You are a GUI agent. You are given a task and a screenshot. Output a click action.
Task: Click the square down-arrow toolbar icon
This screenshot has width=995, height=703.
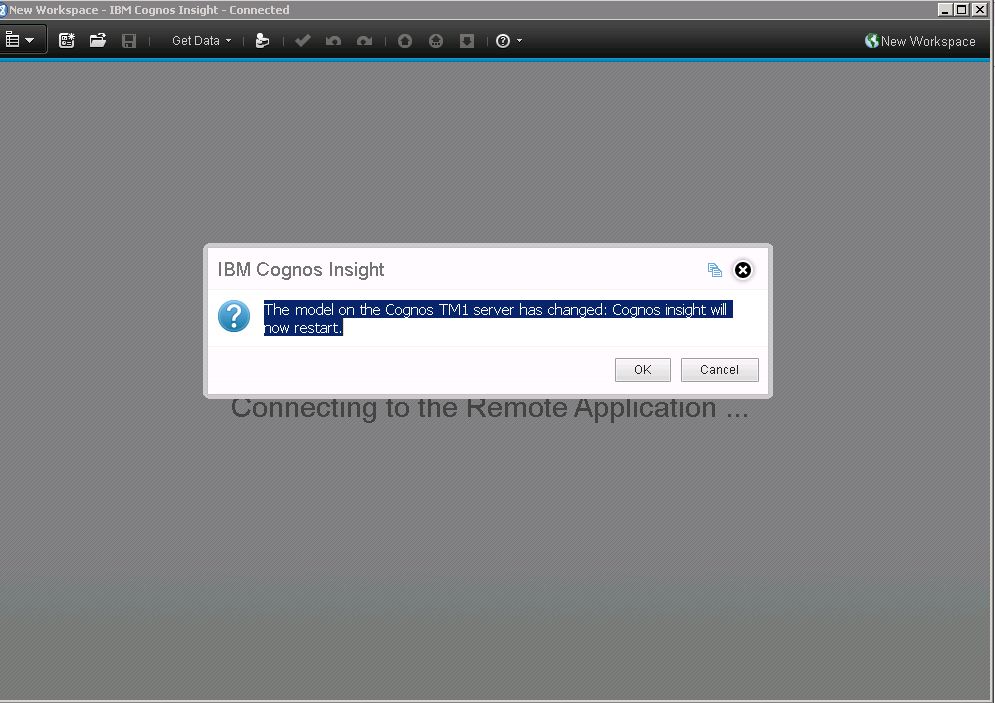[467, 41]
